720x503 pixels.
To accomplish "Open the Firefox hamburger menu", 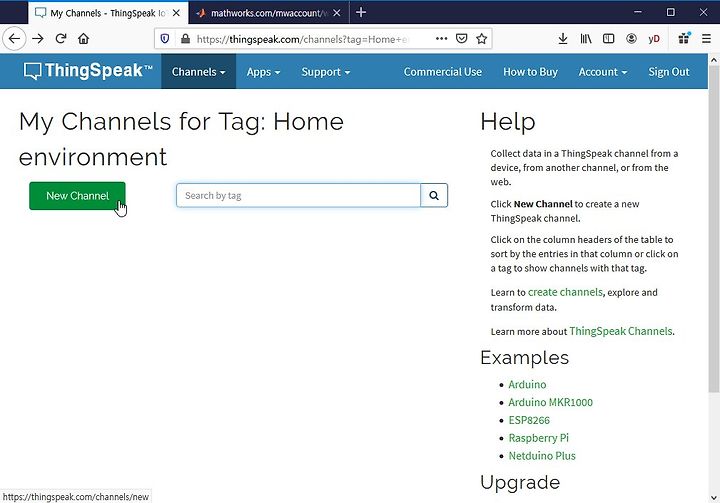I will pos(706,39).
